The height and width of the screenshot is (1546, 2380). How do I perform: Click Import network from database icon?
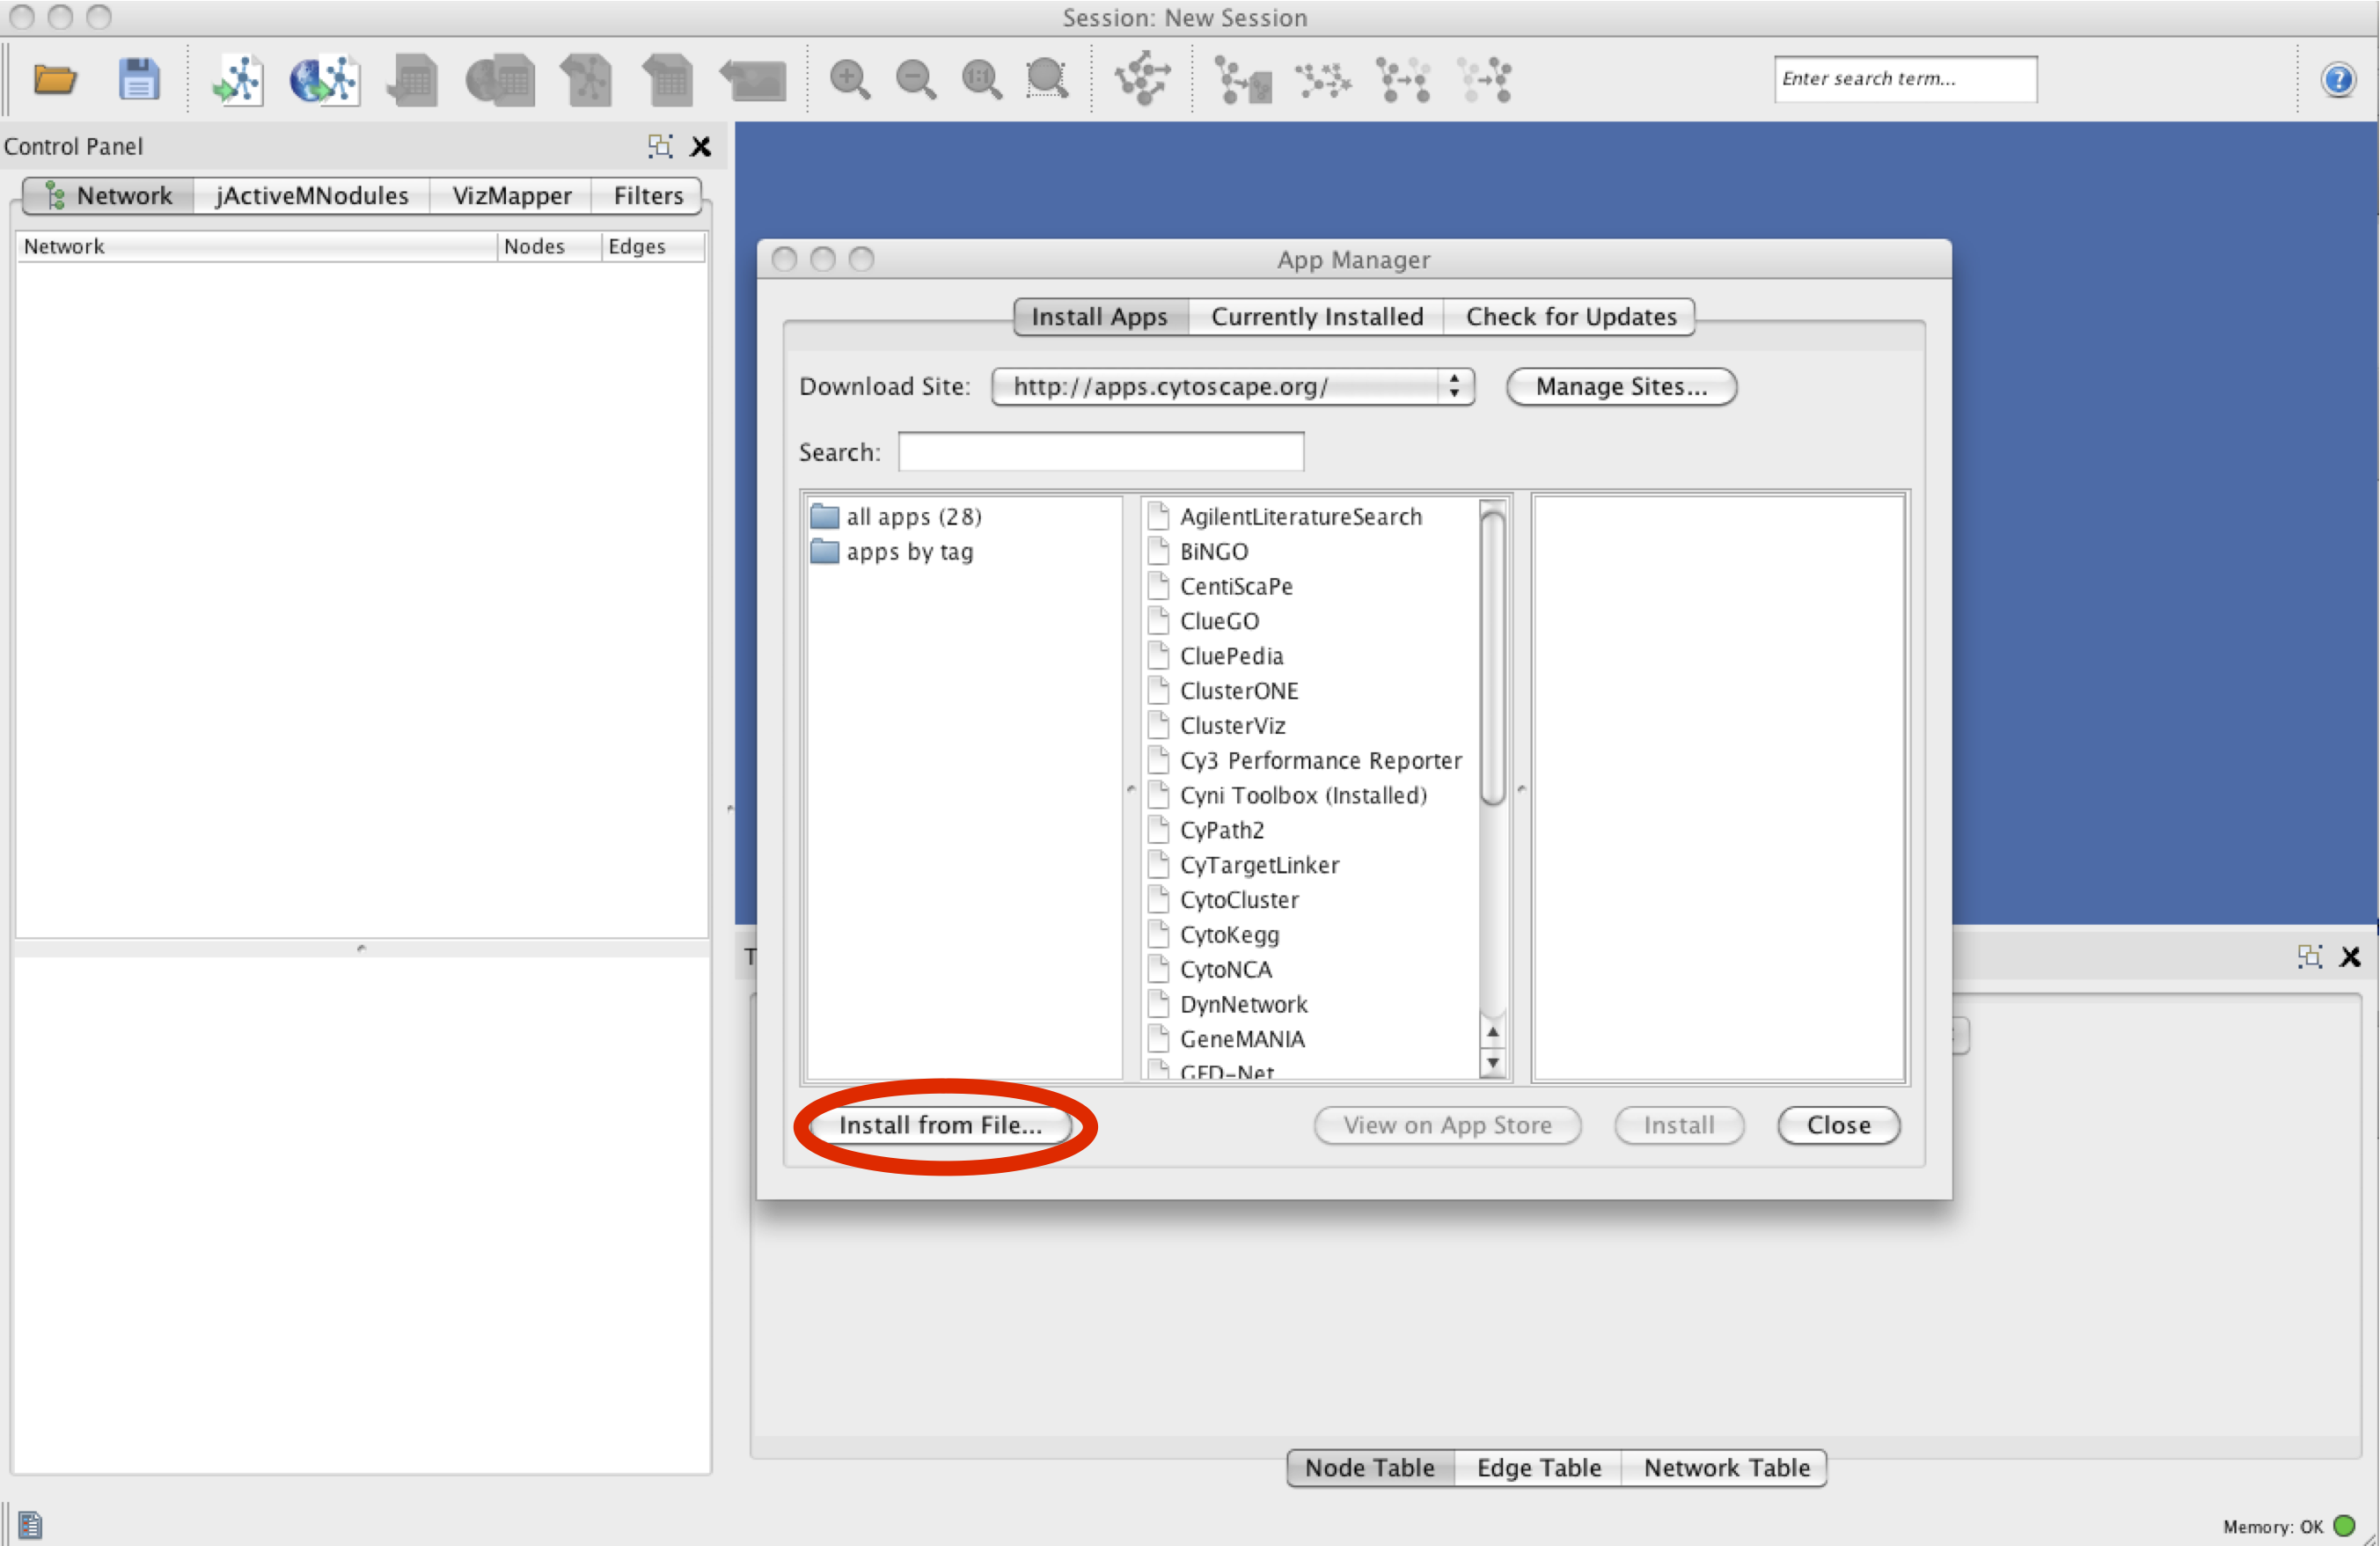[323, 79]
